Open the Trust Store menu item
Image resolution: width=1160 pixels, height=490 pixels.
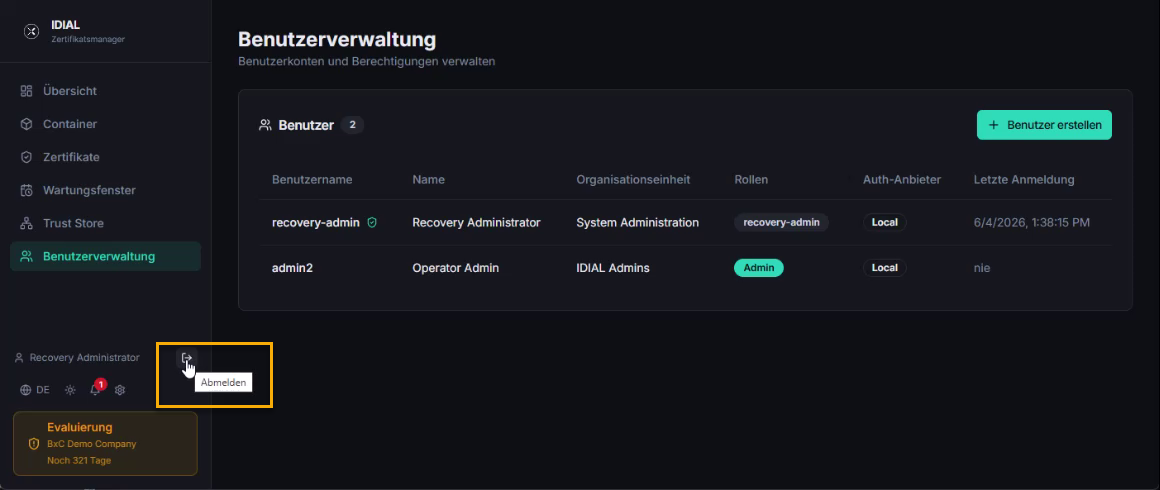point(105,223)
